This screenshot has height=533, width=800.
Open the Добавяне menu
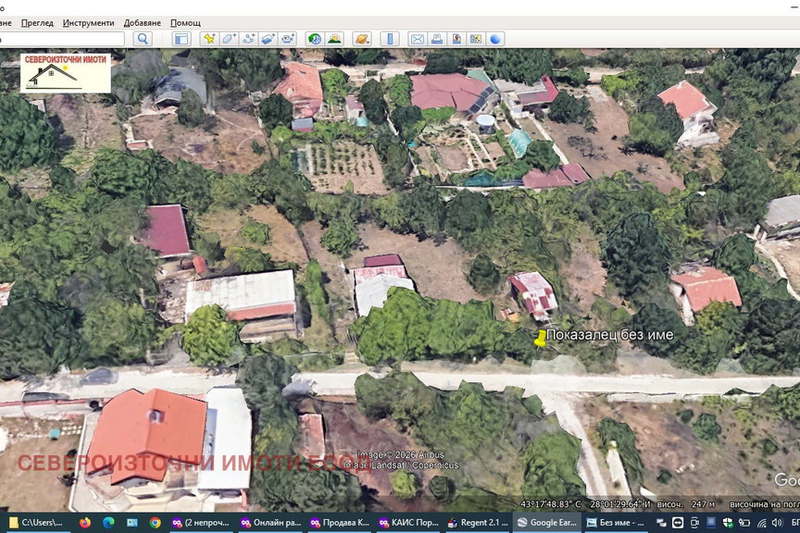pyautogui.click(x=142, y=23)
